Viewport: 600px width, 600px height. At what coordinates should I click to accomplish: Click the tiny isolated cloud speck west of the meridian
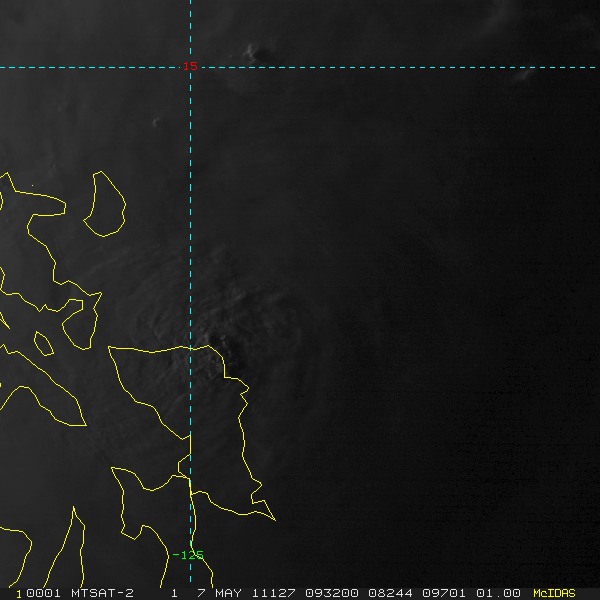(x=156, y=122)
